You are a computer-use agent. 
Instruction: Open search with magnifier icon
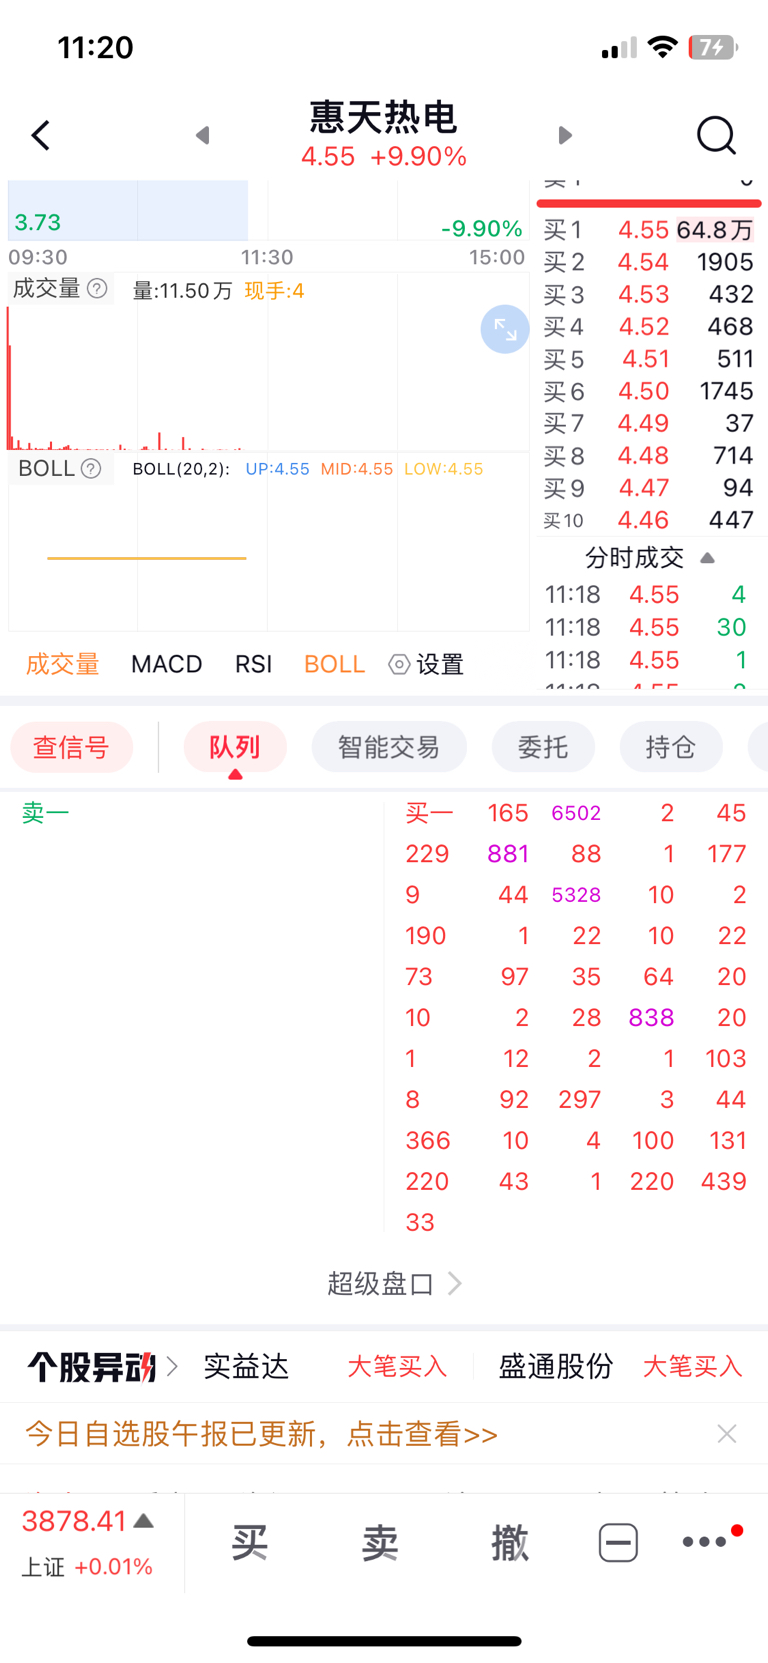(x=716, y=135)
